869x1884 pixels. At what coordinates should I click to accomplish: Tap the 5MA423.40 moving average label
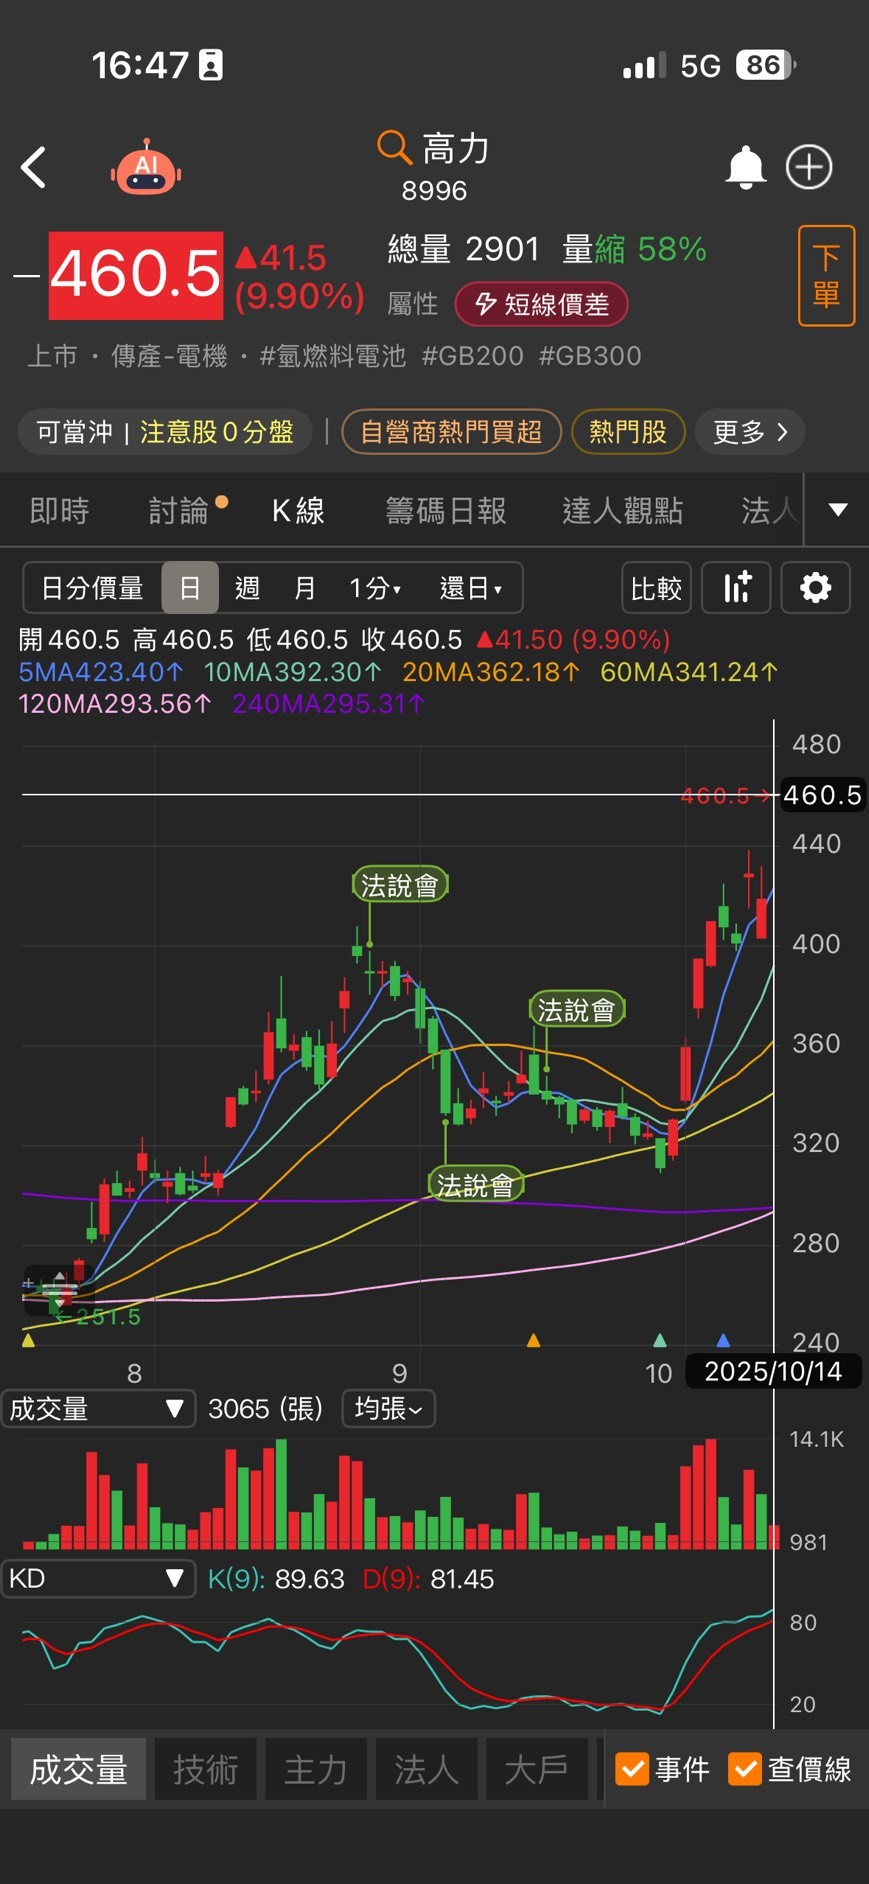click(101, 672)
